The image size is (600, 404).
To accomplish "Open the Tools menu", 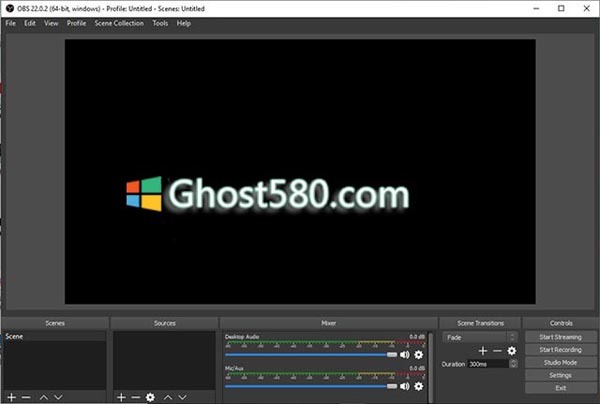I will (x=160, y=23).
